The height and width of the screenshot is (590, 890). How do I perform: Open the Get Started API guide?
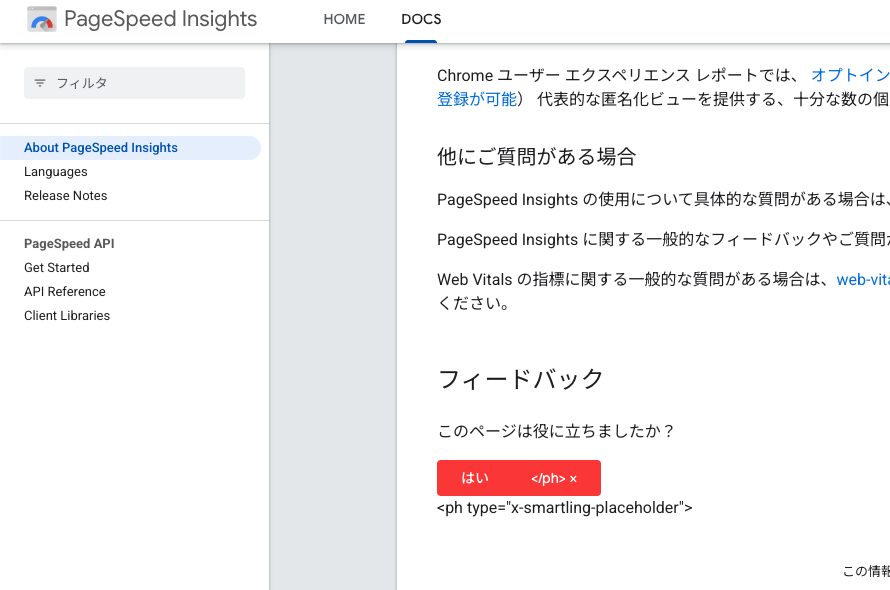point(57,267)
